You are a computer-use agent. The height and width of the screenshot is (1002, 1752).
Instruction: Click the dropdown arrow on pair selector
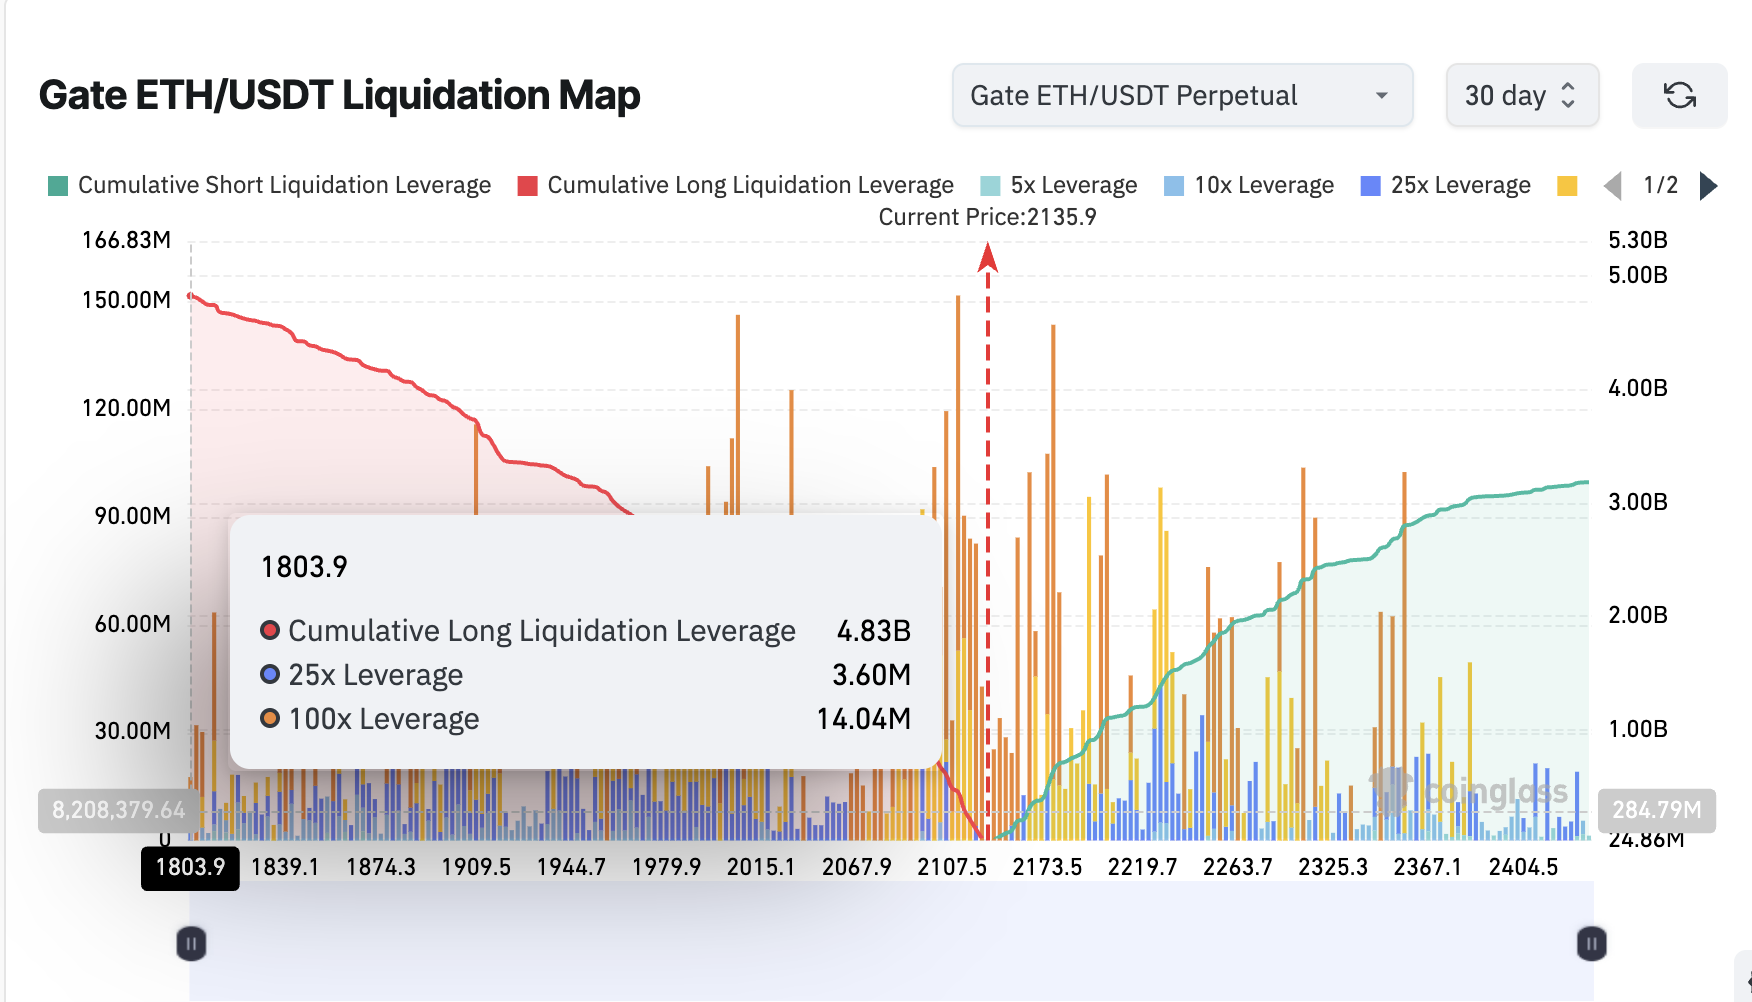coord(1382,96)
